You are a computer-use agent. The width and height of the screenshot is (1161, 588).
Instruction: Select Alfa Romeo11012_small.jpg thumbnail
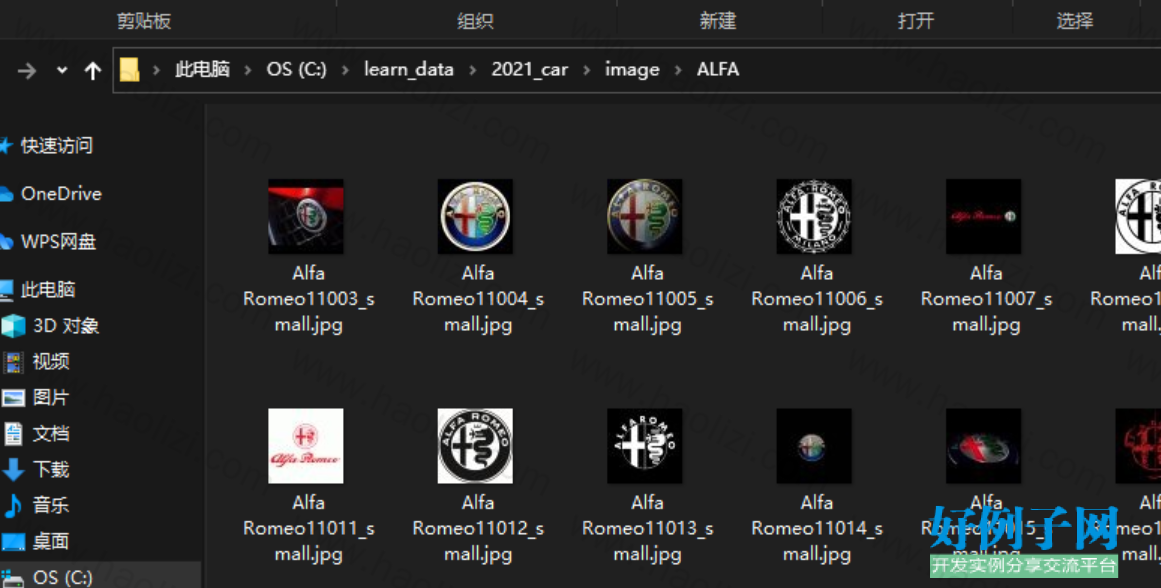[x=475, y=446]
